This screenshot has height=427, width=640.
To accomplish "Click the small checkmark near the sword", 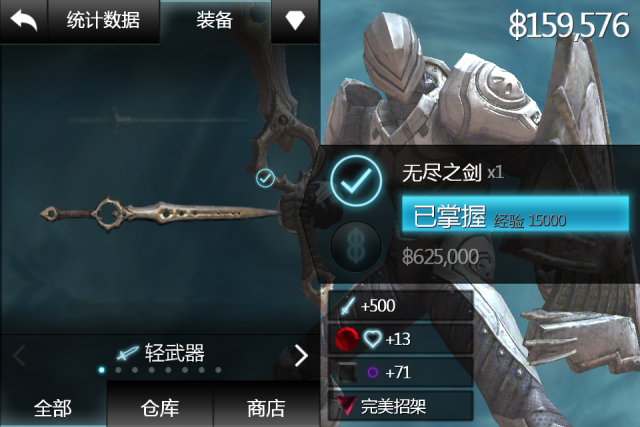I will pyautogui.click(x=265, y=178).
